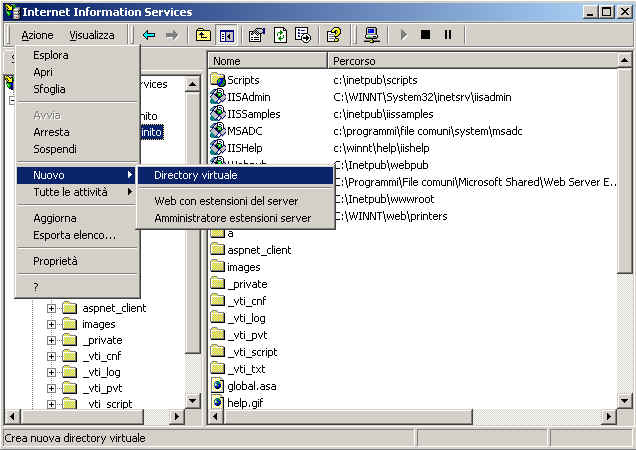Select the MSADC entry icon
The width and height of the screenshot is (636, 450).
click(218, 131)
